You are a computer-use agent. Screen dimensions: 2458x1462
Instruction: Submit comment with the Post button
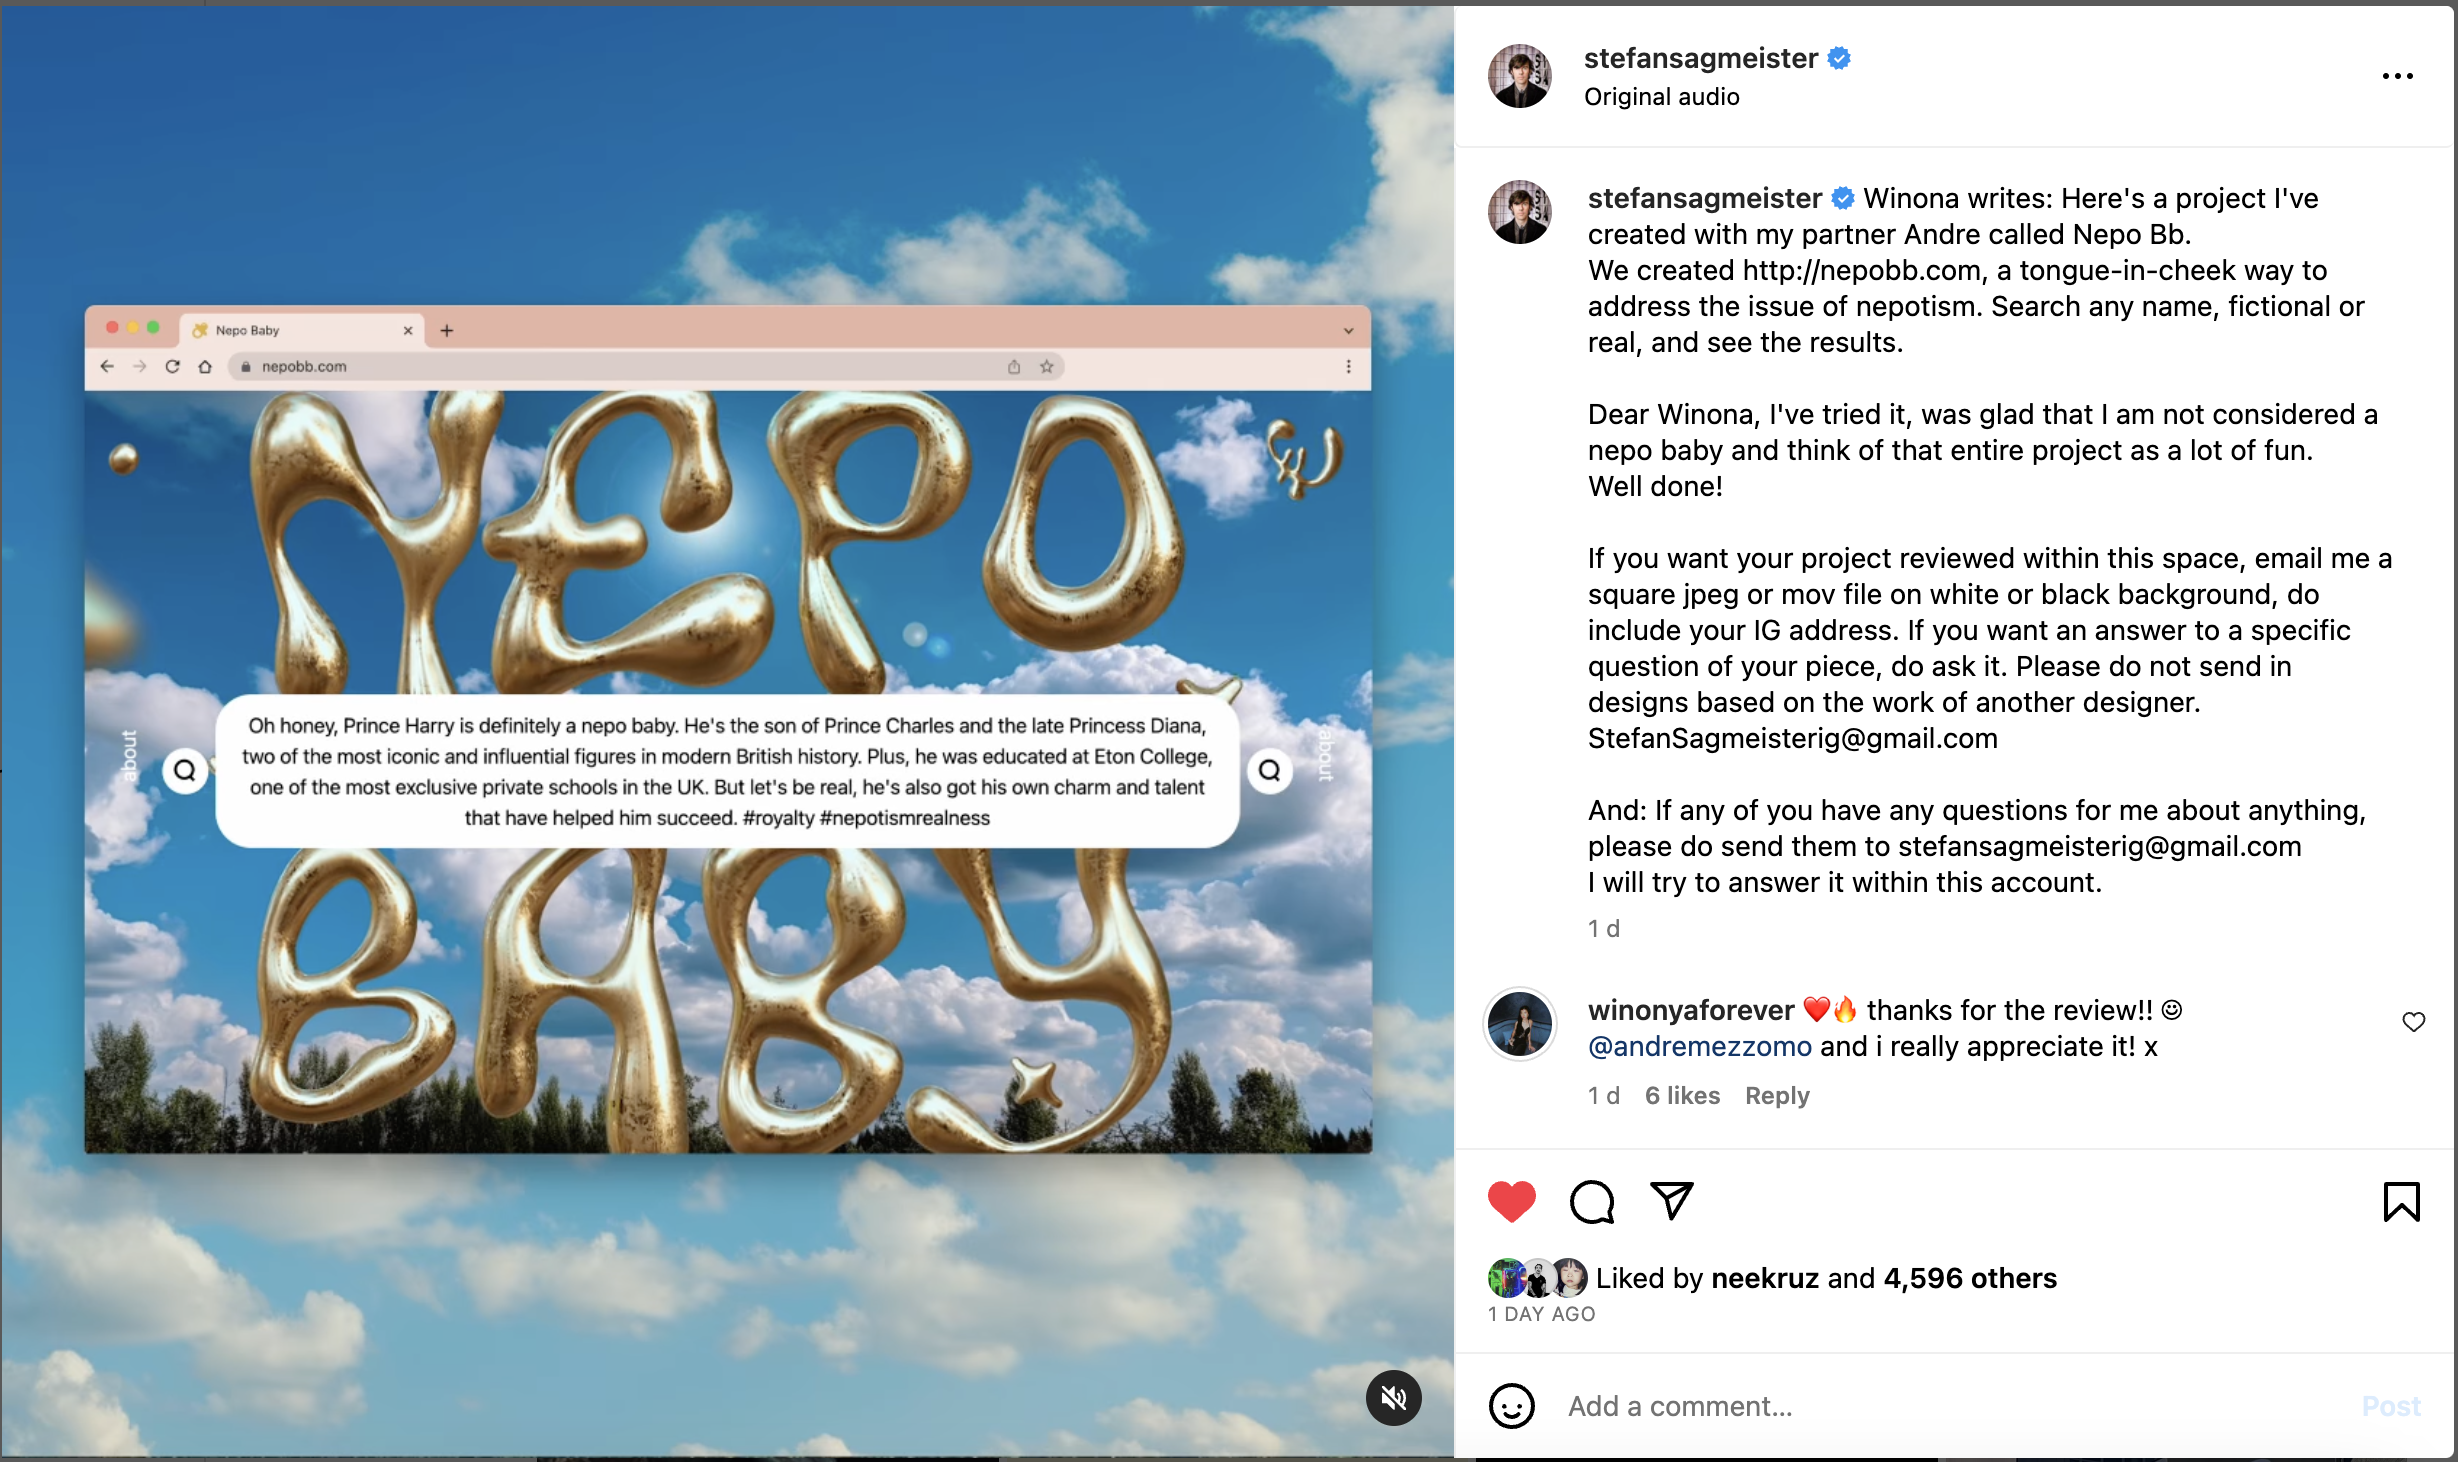tap(2391, 1406)
